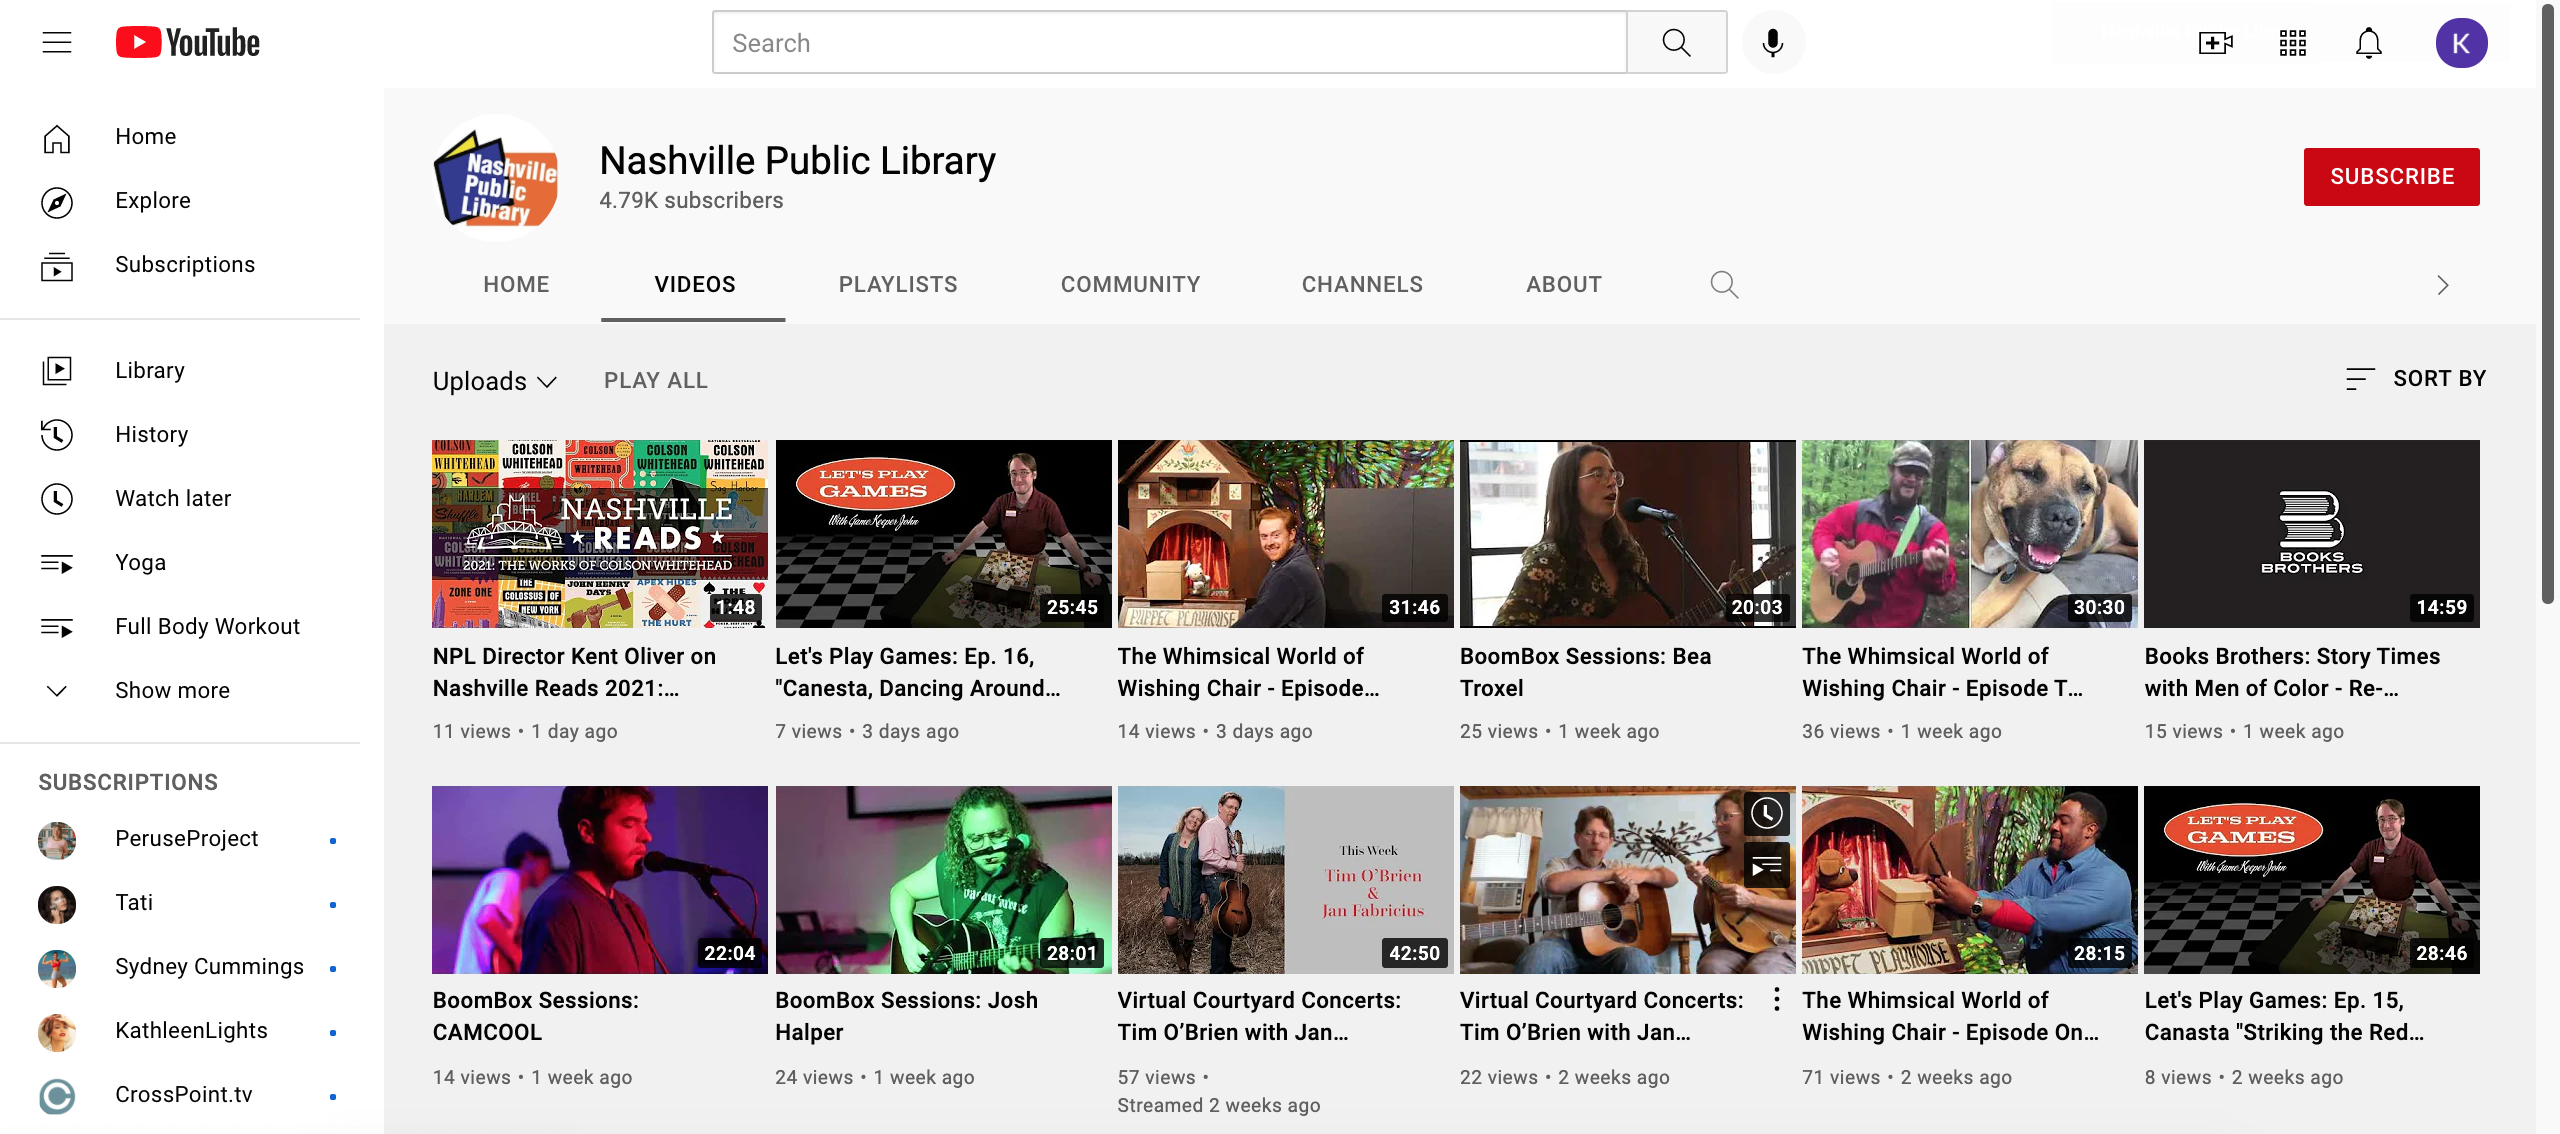Screen dimensions: 2560x1134
Task: Open the YouTube apps grid
Action: (x=2292, y=43)
